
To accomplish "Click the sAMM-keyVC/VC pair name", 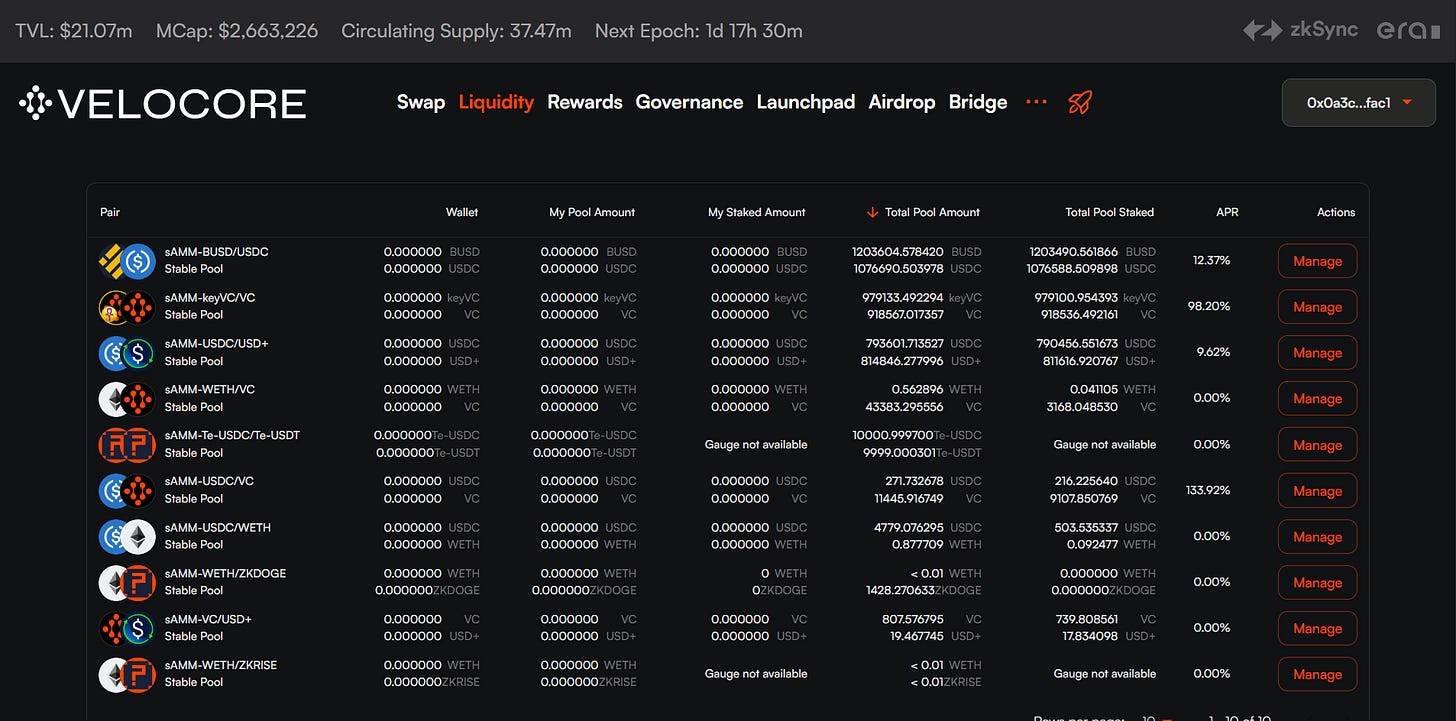I will tap(210, 298).
